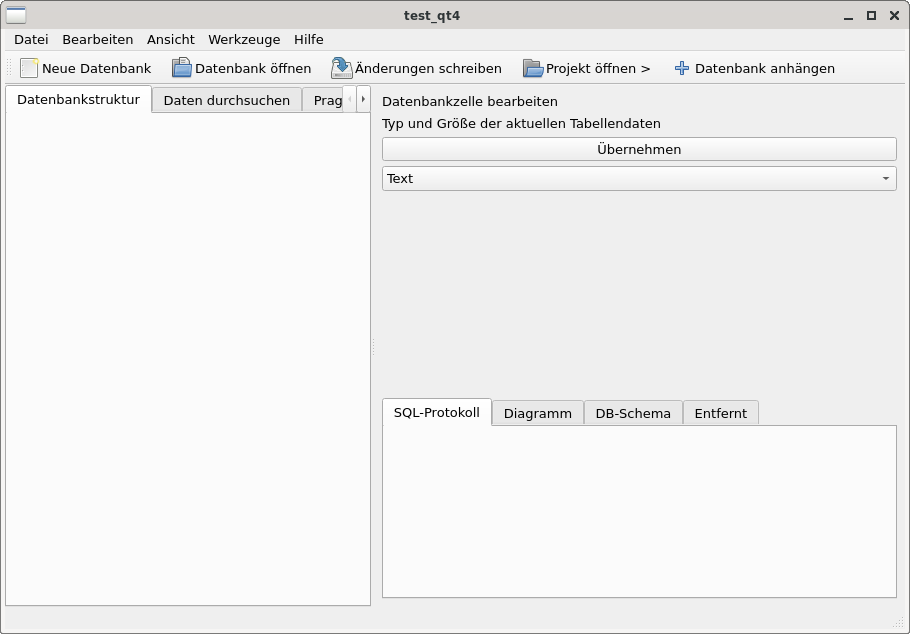Open the Text mode combo box
Viewport: 910px width, 634px height.
coord(639,178)
